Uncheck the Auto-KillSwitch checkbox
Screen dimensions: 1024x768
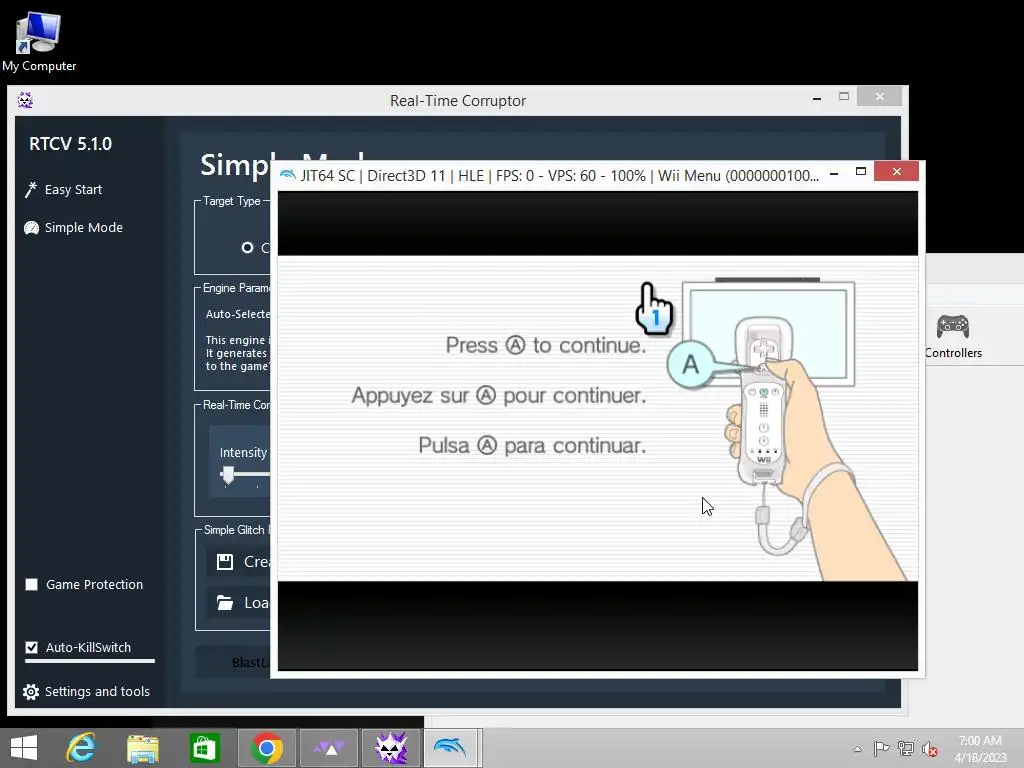click(x=31, y=647)
